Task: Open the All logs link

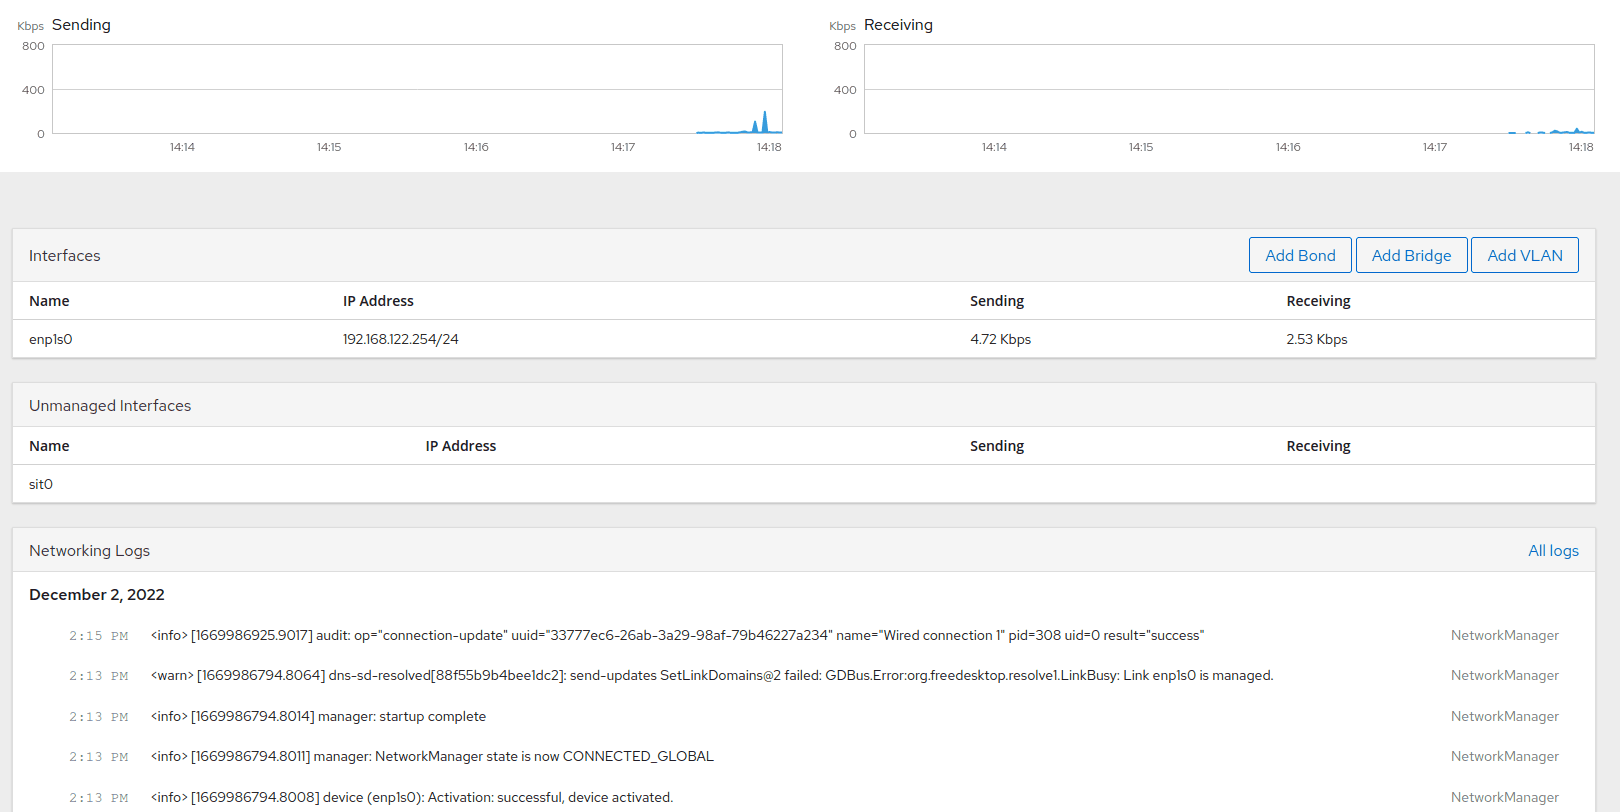Action: click(x=1552, y=551)
